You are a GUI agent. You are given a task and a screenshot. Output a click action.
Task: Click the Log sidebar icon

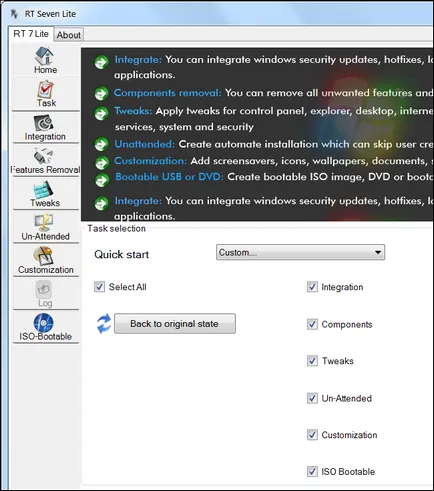pyautogui.click(x=44, y=290)
